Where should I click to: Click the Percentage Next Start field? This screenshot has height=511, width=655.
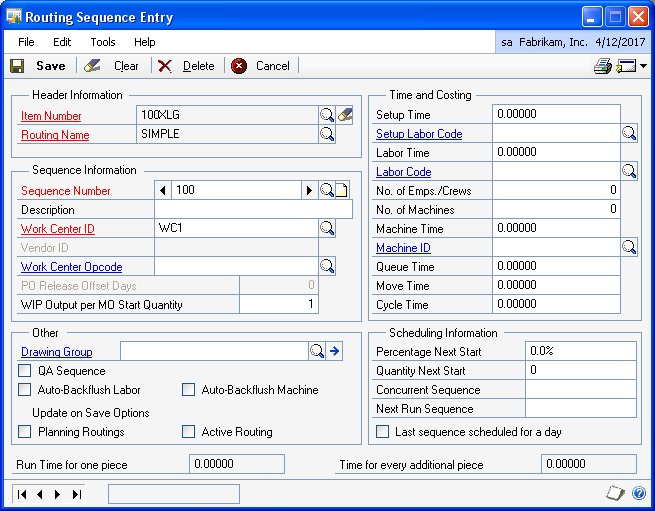click(581, 351)
